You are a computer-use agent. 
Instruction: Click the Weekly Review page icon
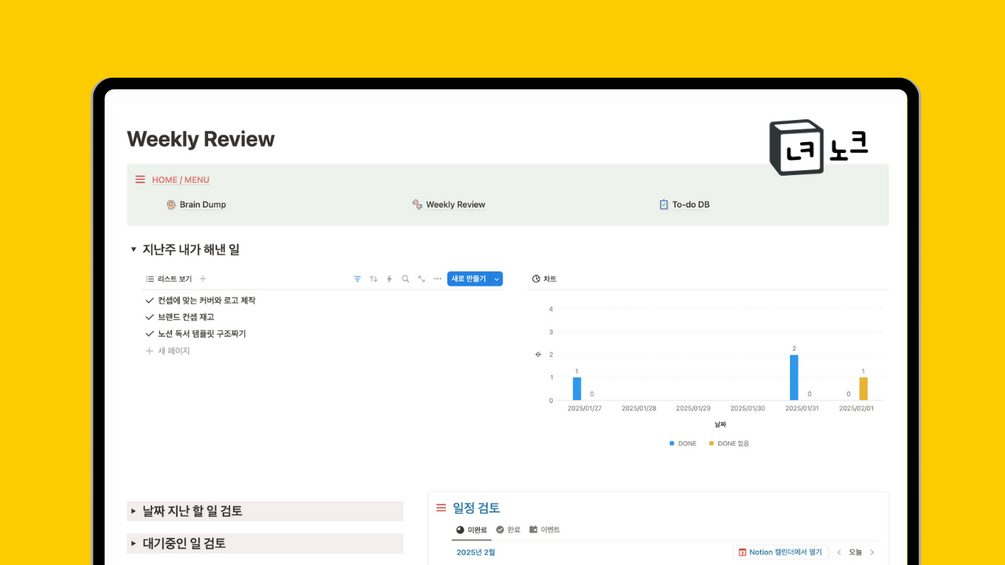pos(417,204)
